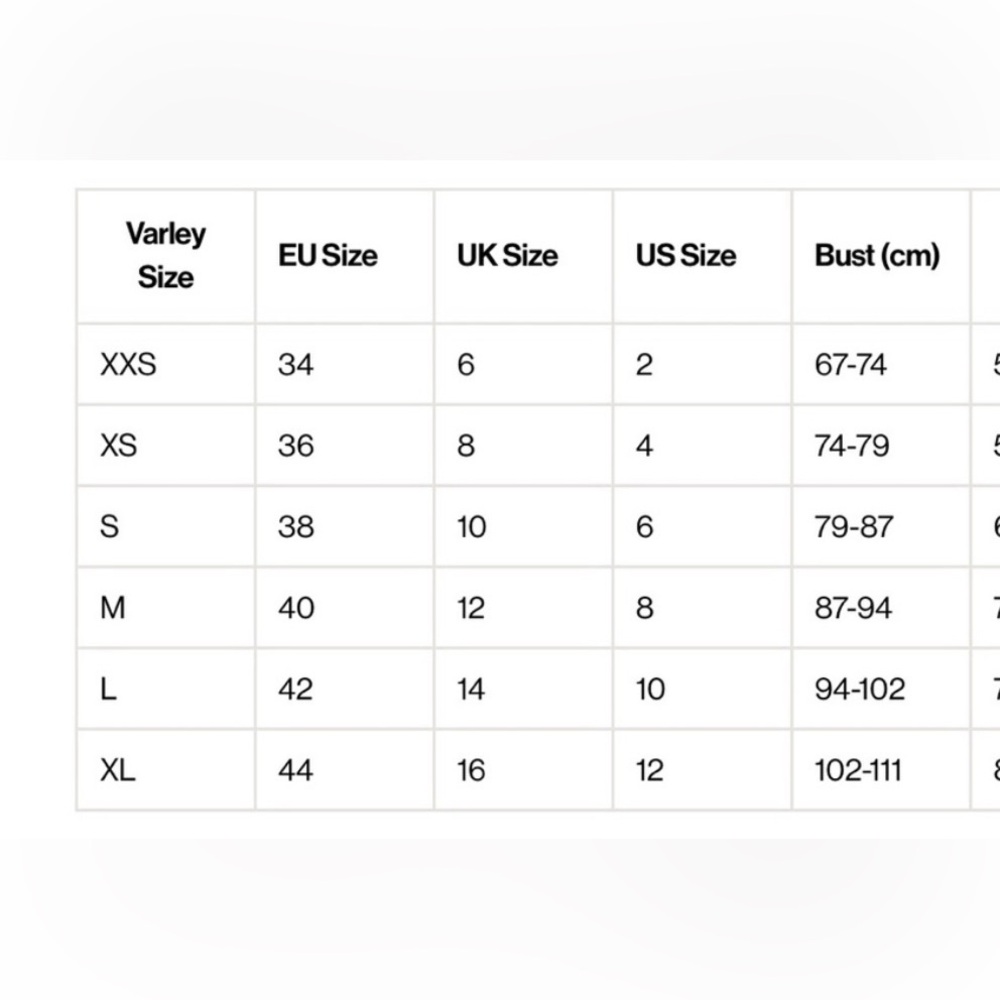Select the S size row label
This screenshot has height=1000, width=1000.
click(109, 527)
